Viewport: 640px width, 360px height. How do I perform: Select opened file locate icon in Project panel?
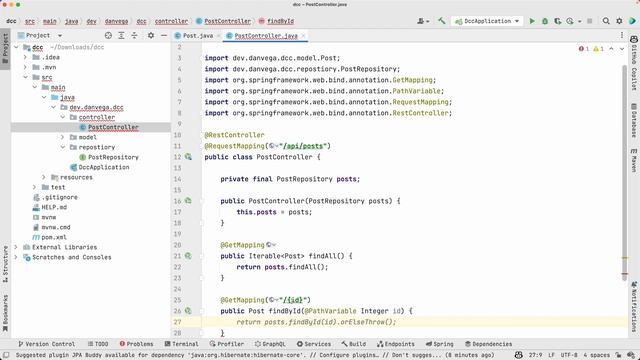click(x=108, y=36)
